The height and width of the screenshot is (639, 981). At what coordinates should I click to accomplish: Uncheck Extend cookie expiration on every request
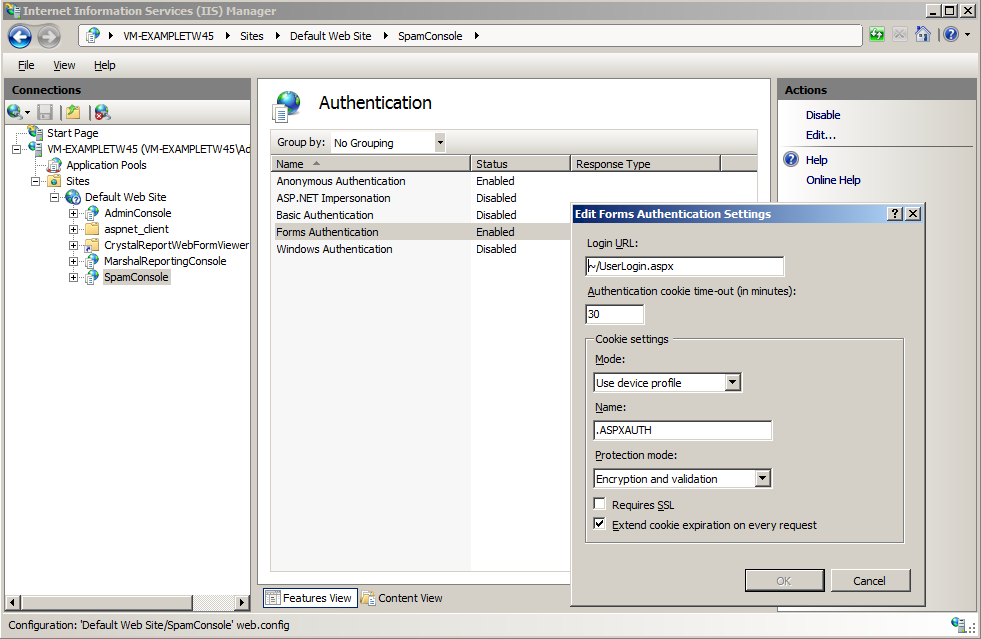pos(600,524)
